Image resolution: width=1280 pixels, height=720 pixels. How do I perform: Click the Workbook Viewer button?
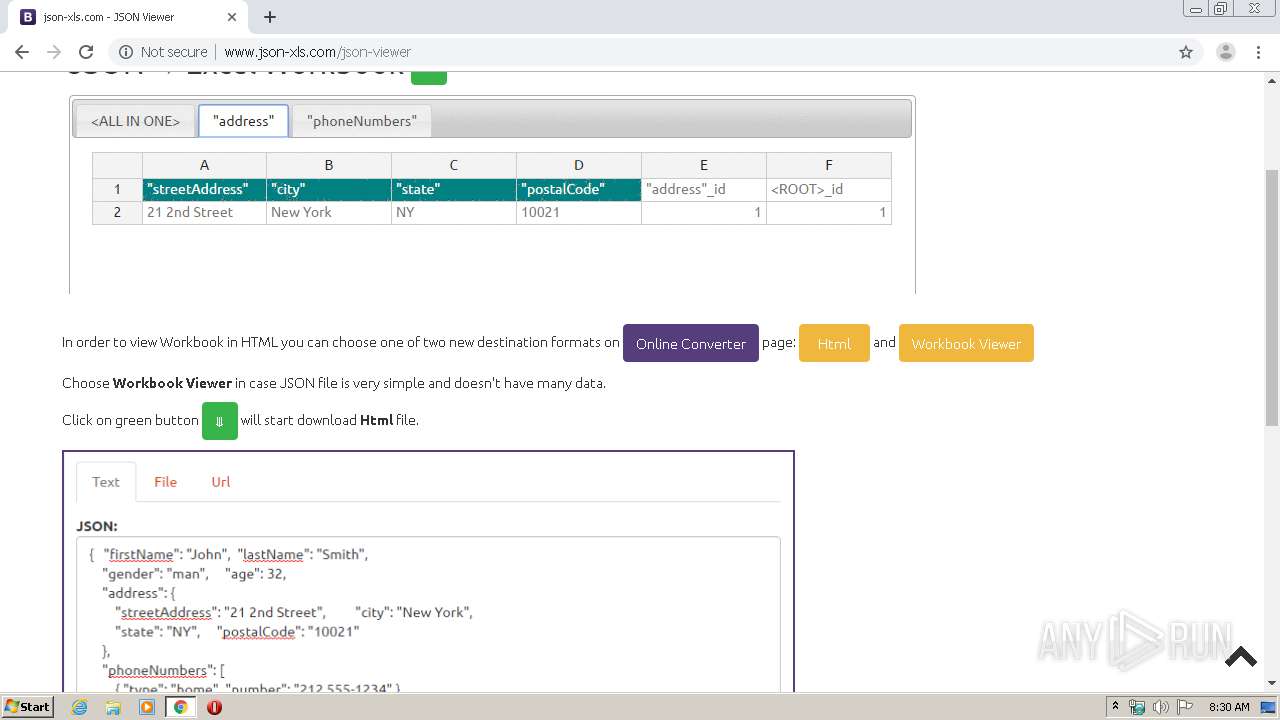(x=966, y=343)
